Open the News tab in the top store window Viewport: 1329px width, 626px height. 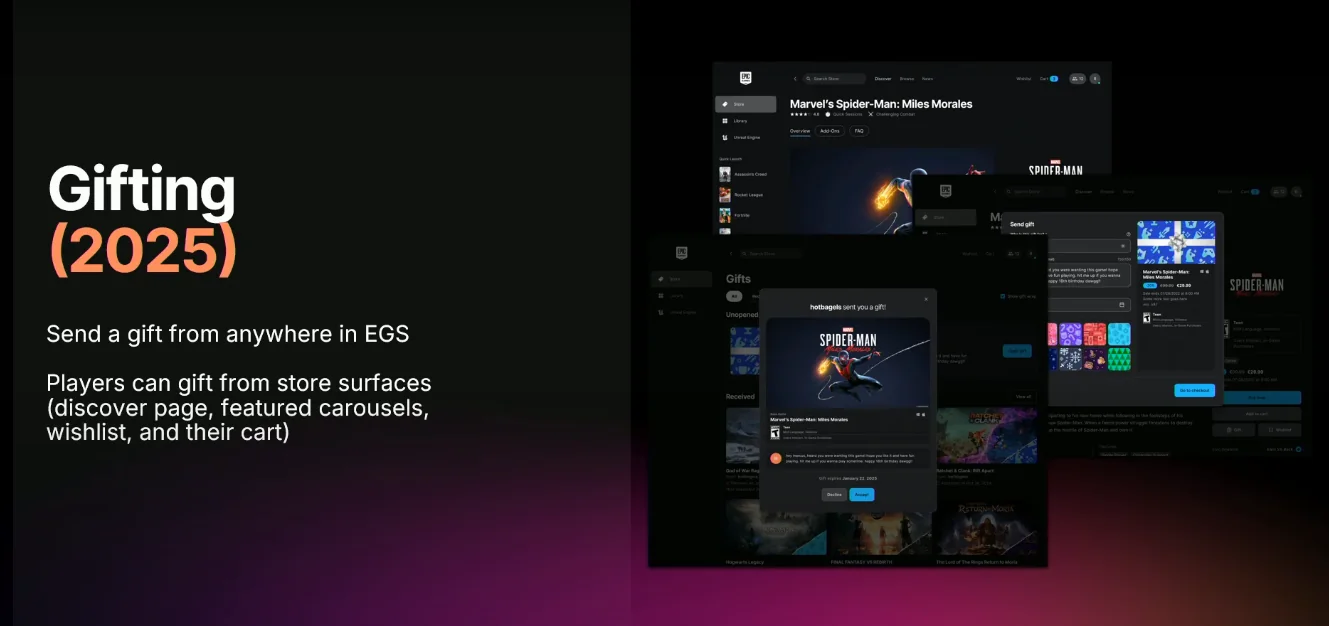click(x=928, y=78)
